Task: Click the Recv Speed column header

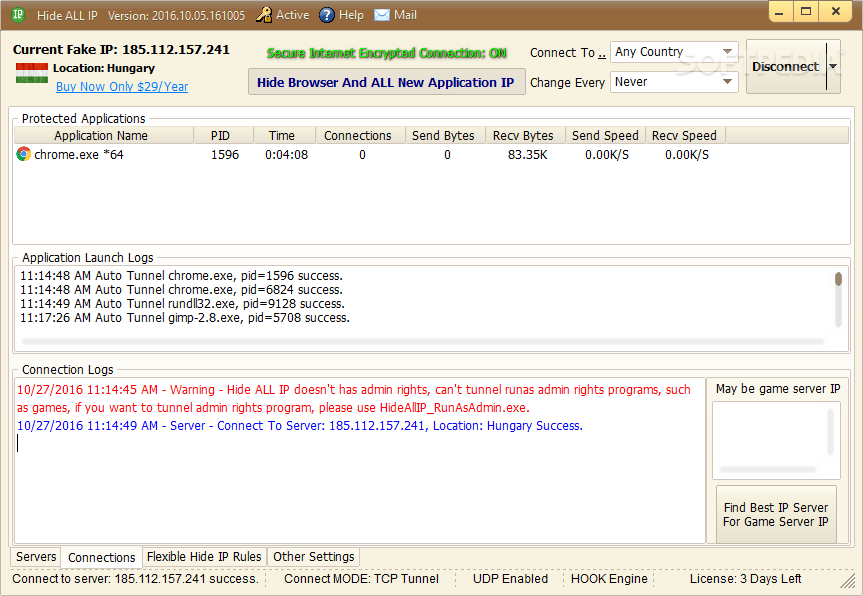Action: (x=686, y=135)
